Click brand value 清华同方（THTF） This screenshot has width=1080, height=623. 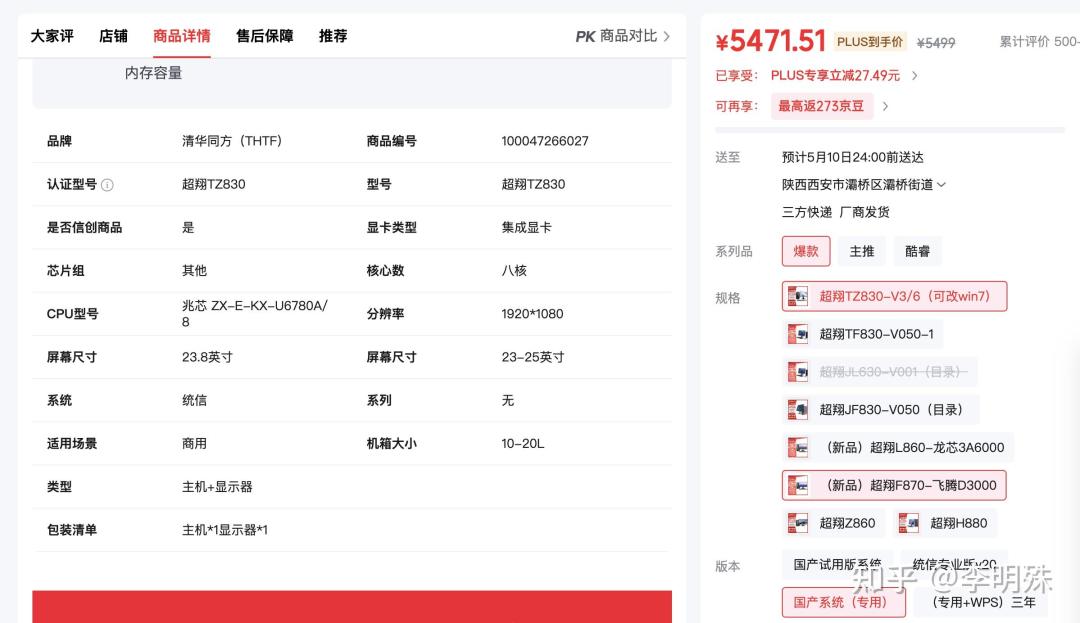(x=232, y=141)
